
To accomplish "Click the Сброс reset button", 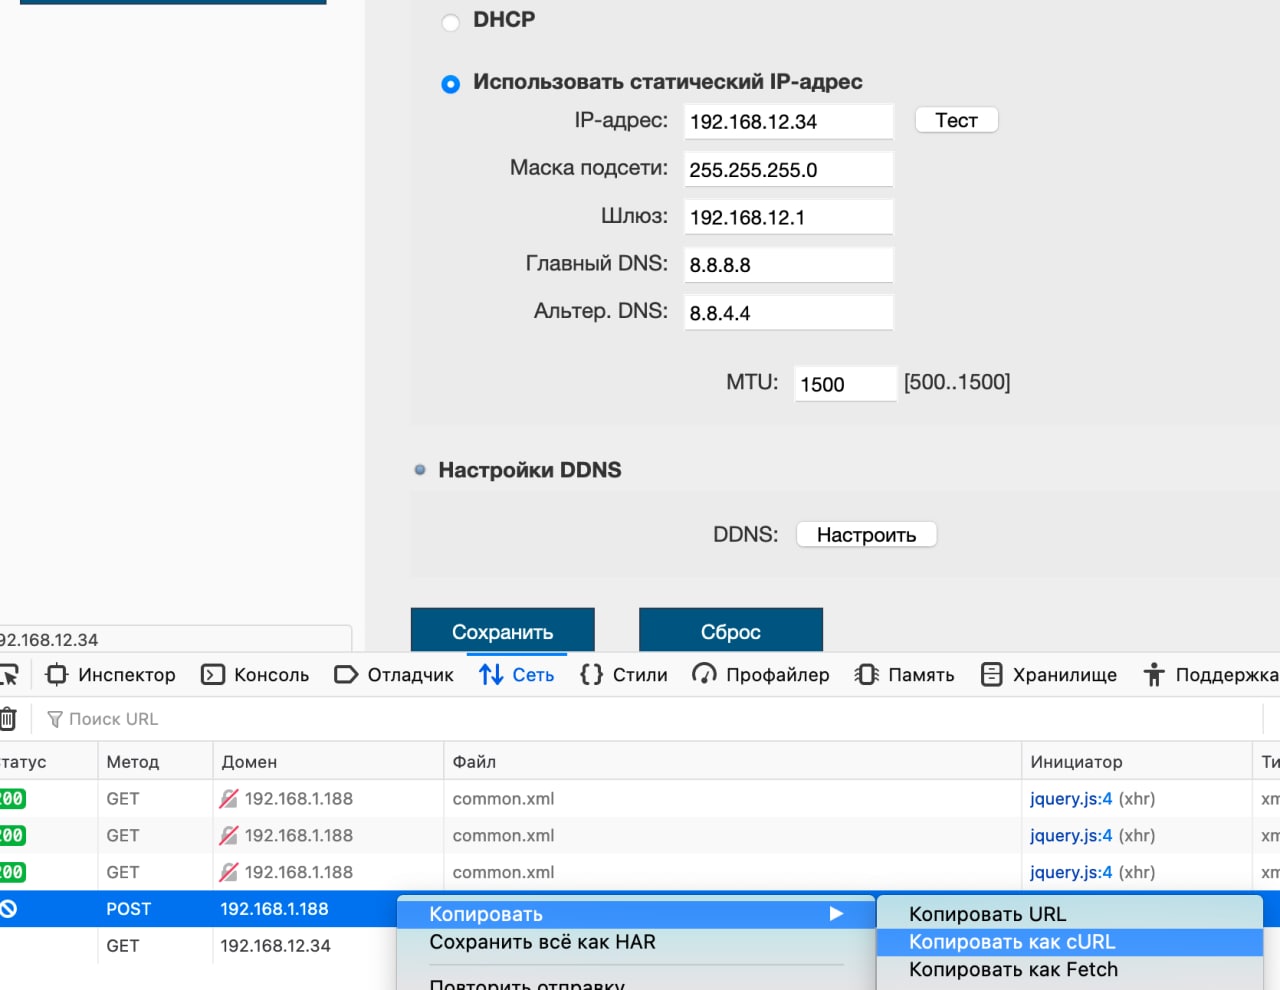I will click(x=731, y=631).
